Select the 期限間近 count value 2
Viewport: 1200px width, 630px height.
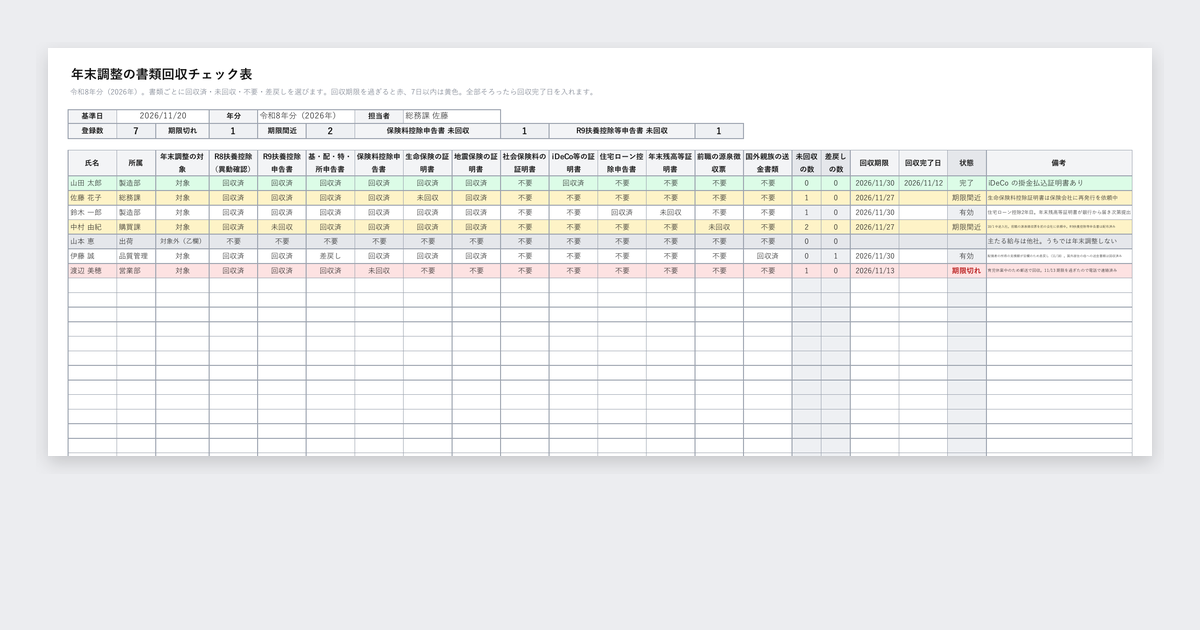click(x=330, y=131)
